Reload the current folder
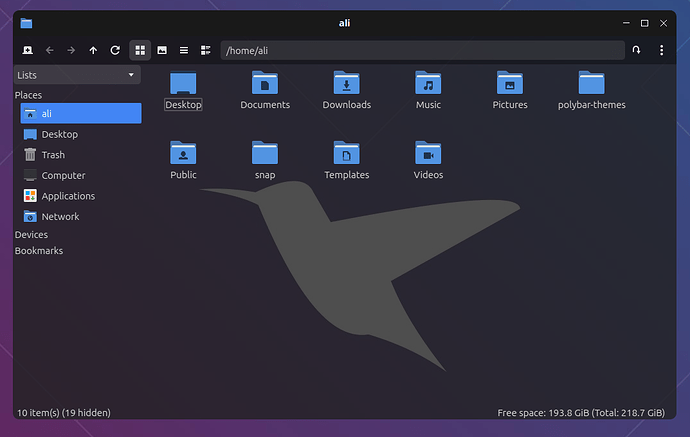The height and width of the screenshot is (437, 690). (115, 50)
